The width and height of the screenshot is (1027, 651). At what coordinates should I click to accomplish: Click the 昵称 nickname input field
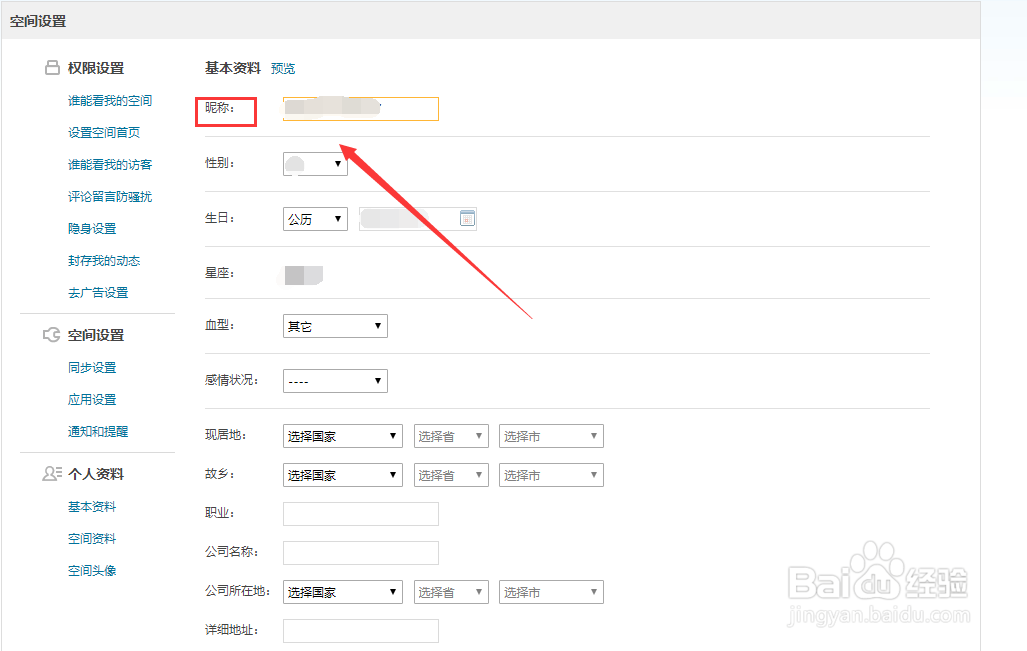[360, 108]
